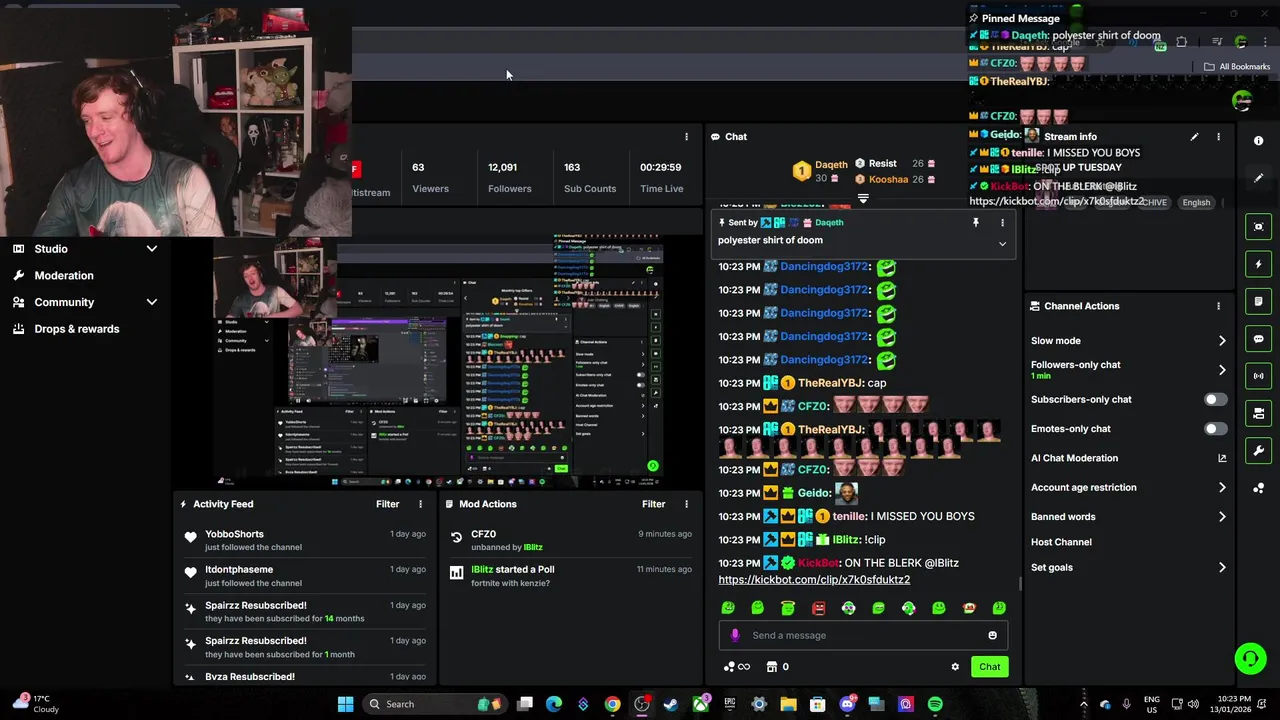Open Activity Feed three-dot menu

click(420, 504)
